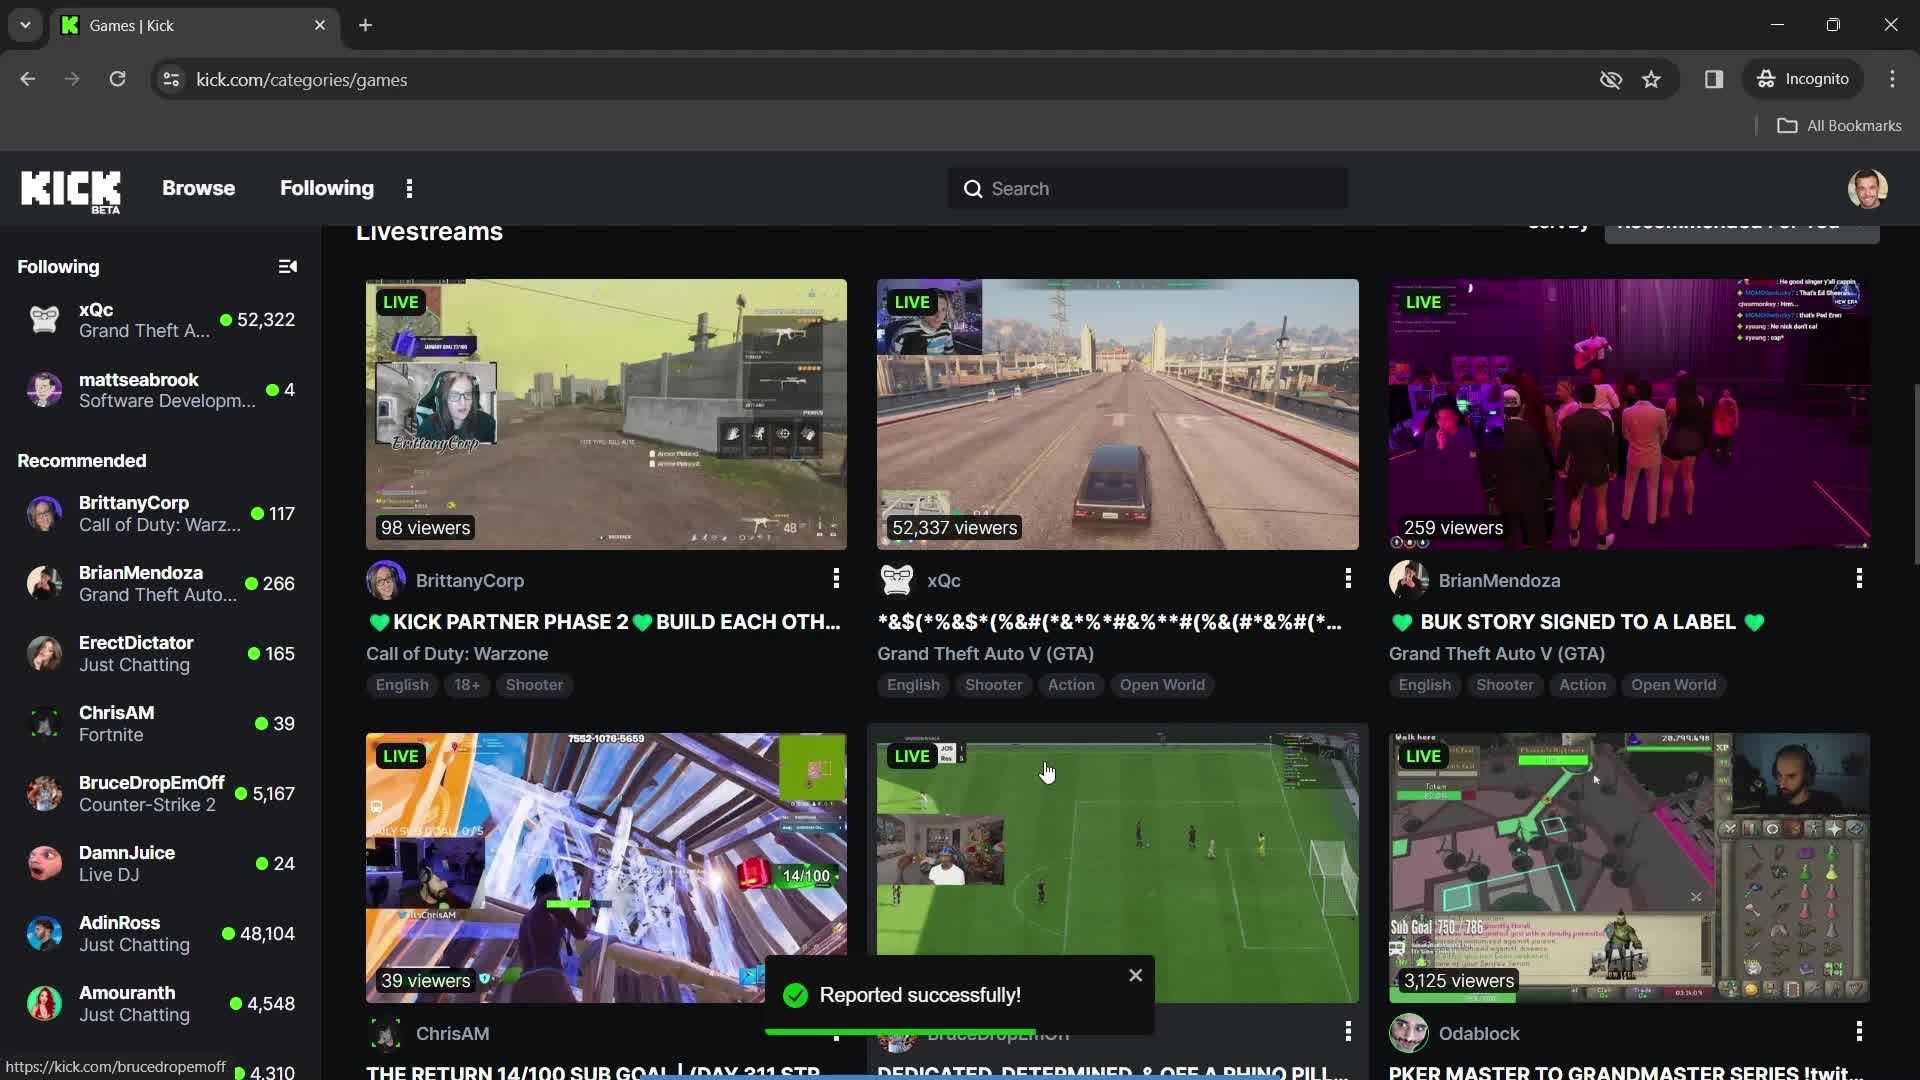1920x1080 pixels.
Task: Open BrittanyCorp in Recommended sidebar
Action: (160, 513)
